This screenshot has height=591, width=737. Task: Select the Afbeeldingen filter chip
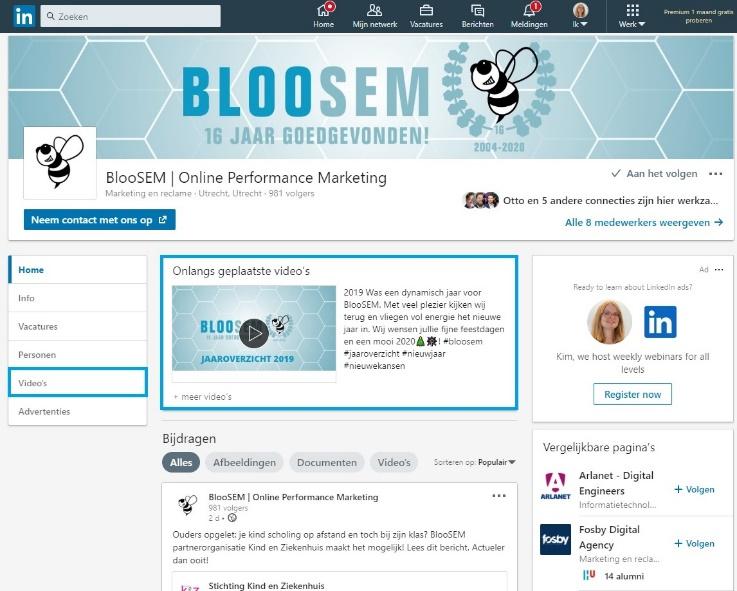244,462
